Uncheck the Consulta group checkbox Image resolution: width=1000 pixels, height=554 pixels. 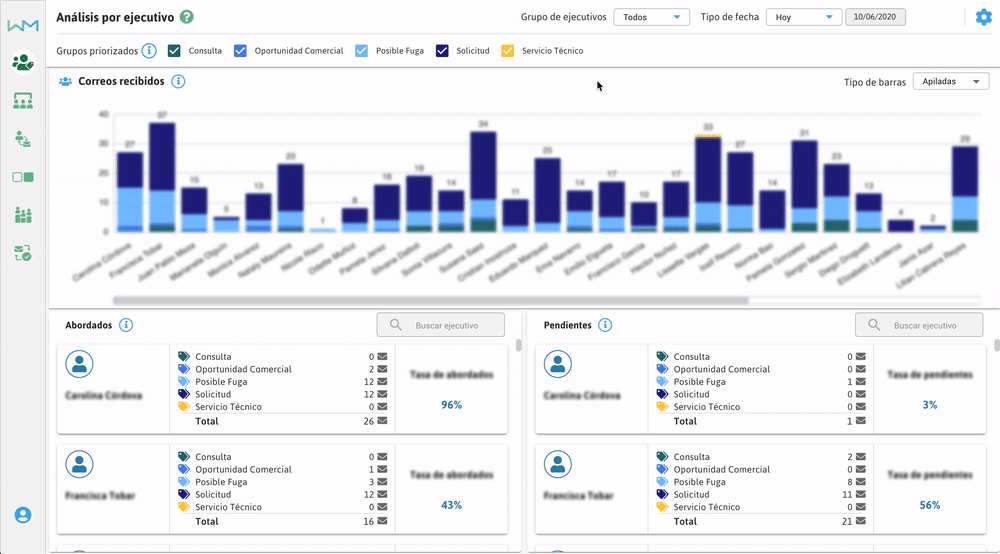click(175, 51)
